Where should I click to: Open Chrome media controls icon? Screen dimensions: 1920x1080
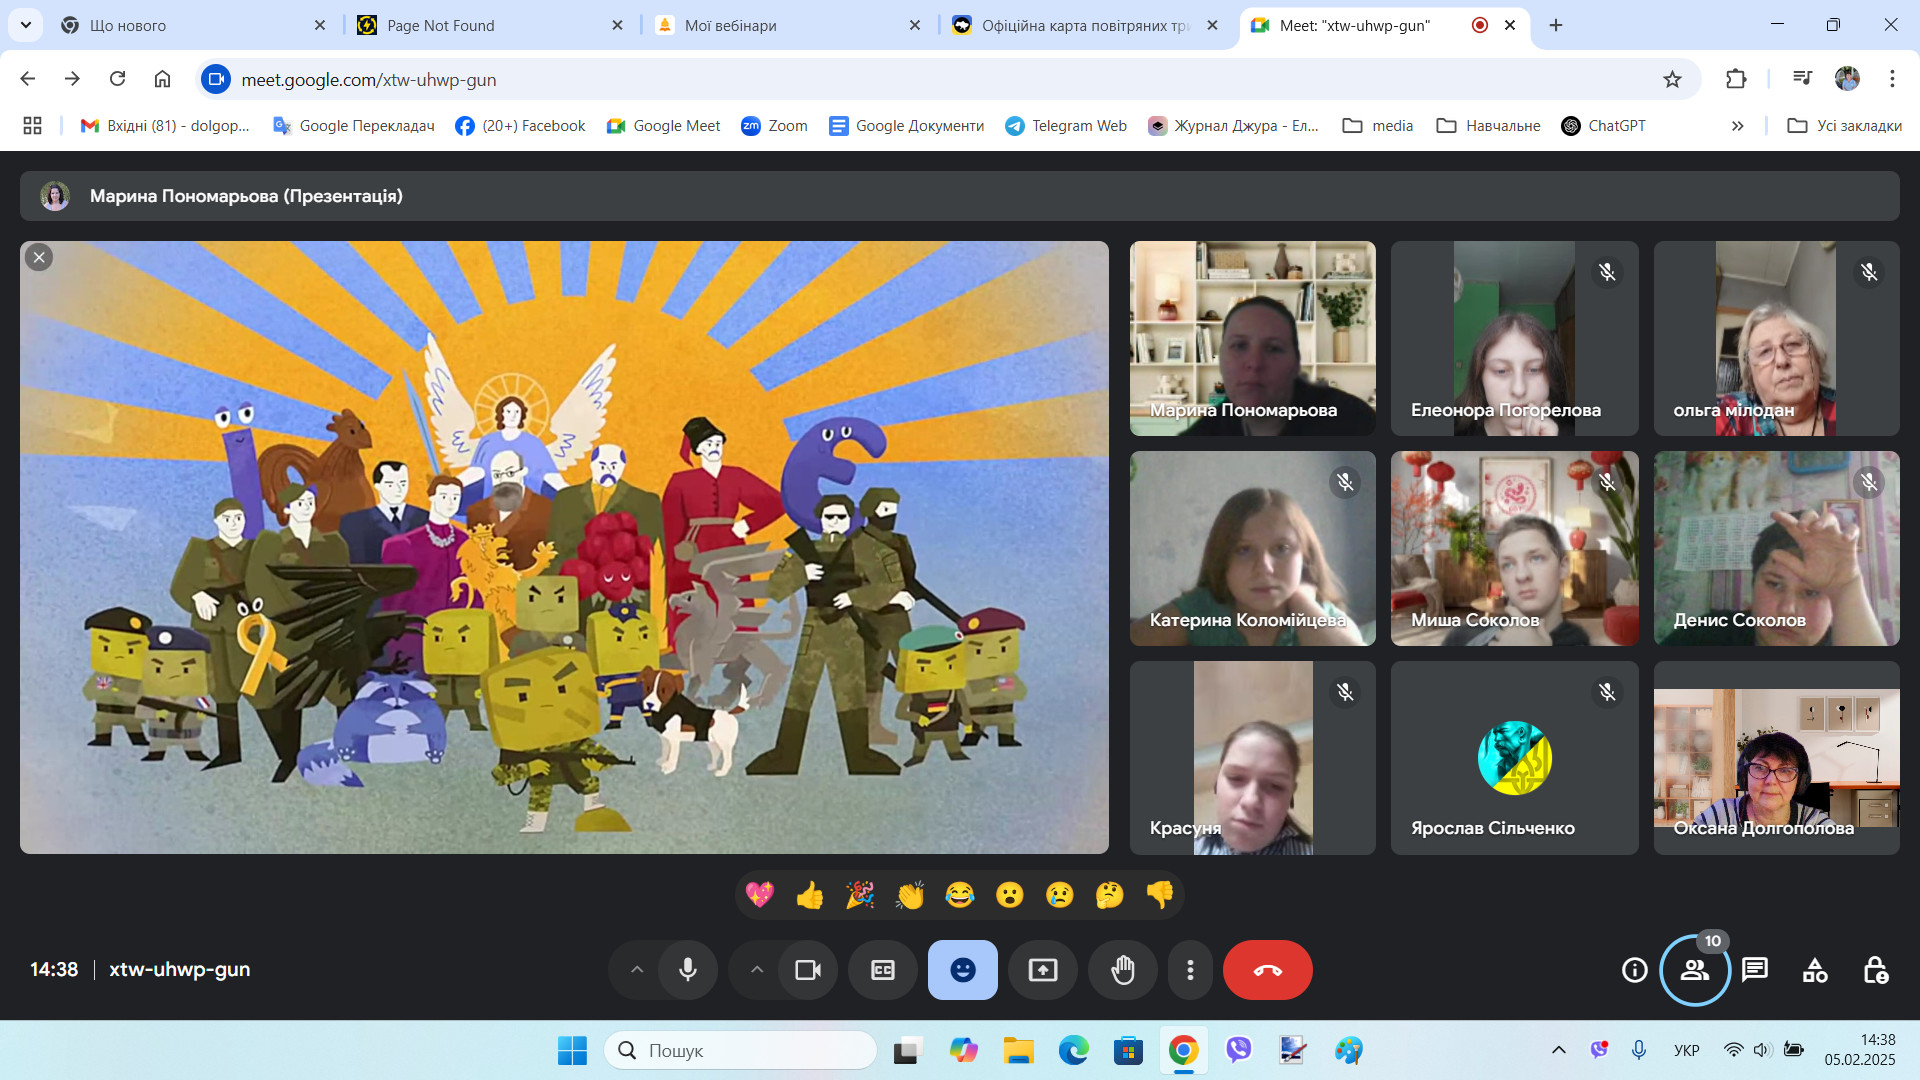[1802, 79]
